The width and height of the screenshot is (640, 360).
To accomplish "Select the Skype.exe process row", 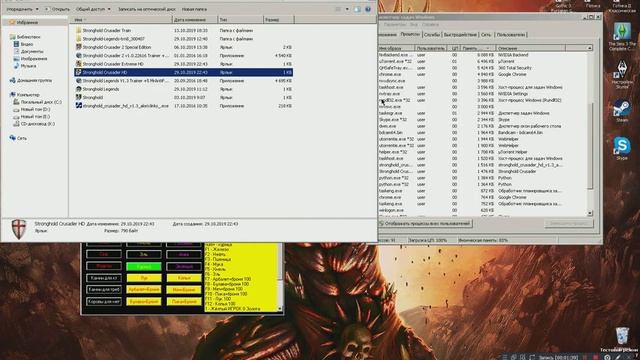I will 482,120.
